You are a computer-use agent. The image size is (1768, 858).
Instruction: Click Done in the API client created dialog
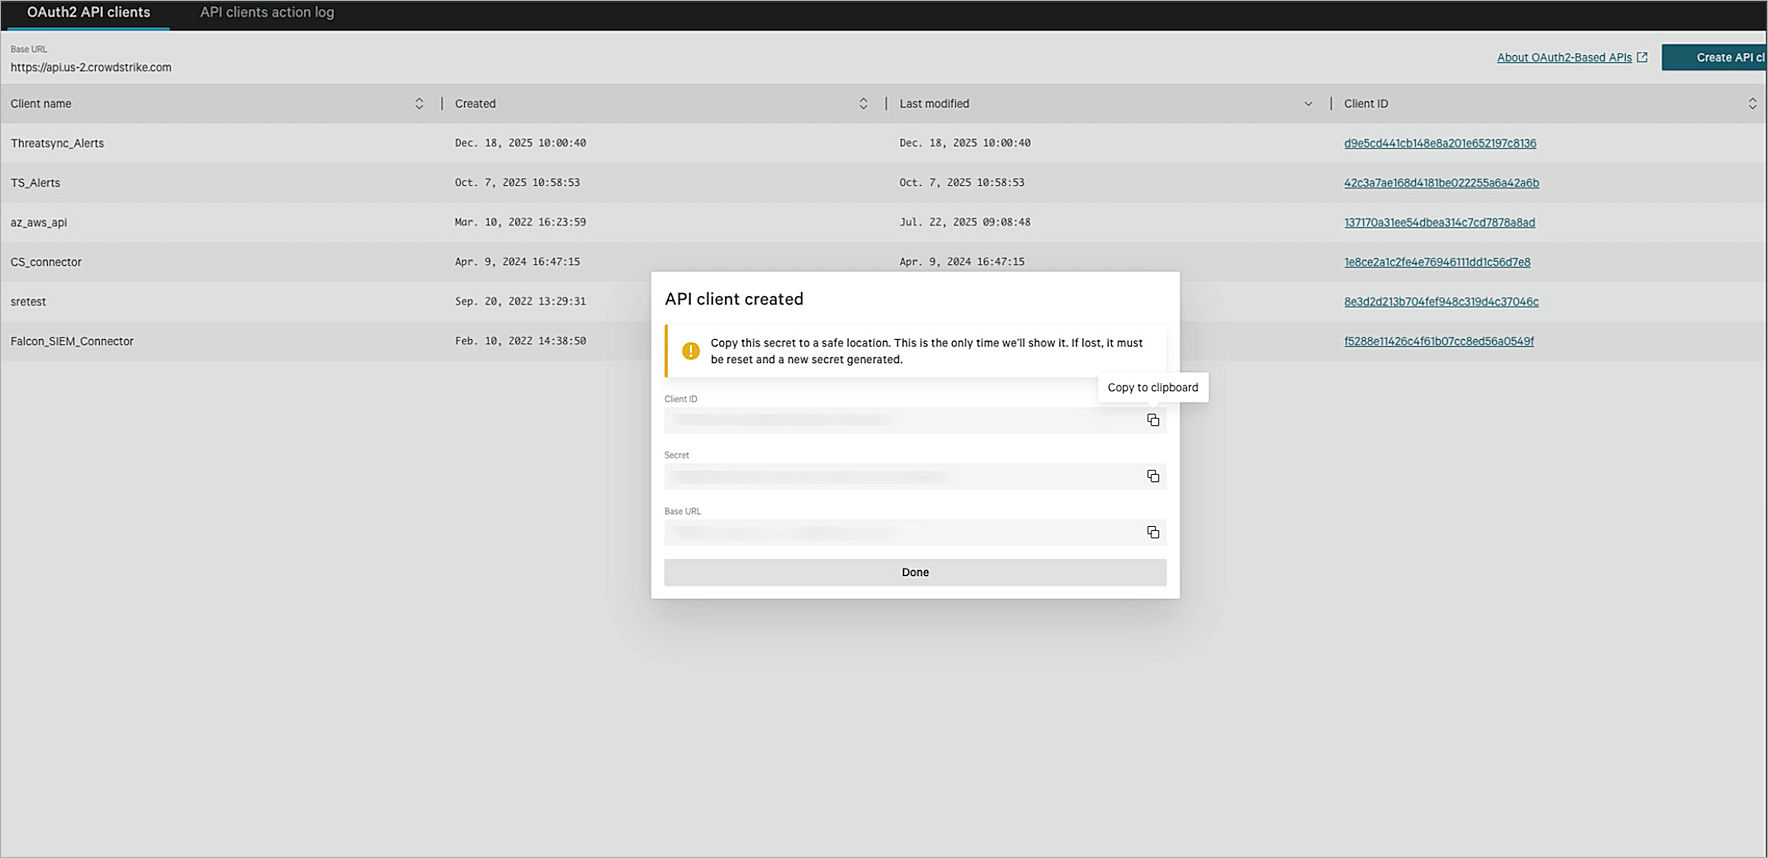(x=915, y=573)
